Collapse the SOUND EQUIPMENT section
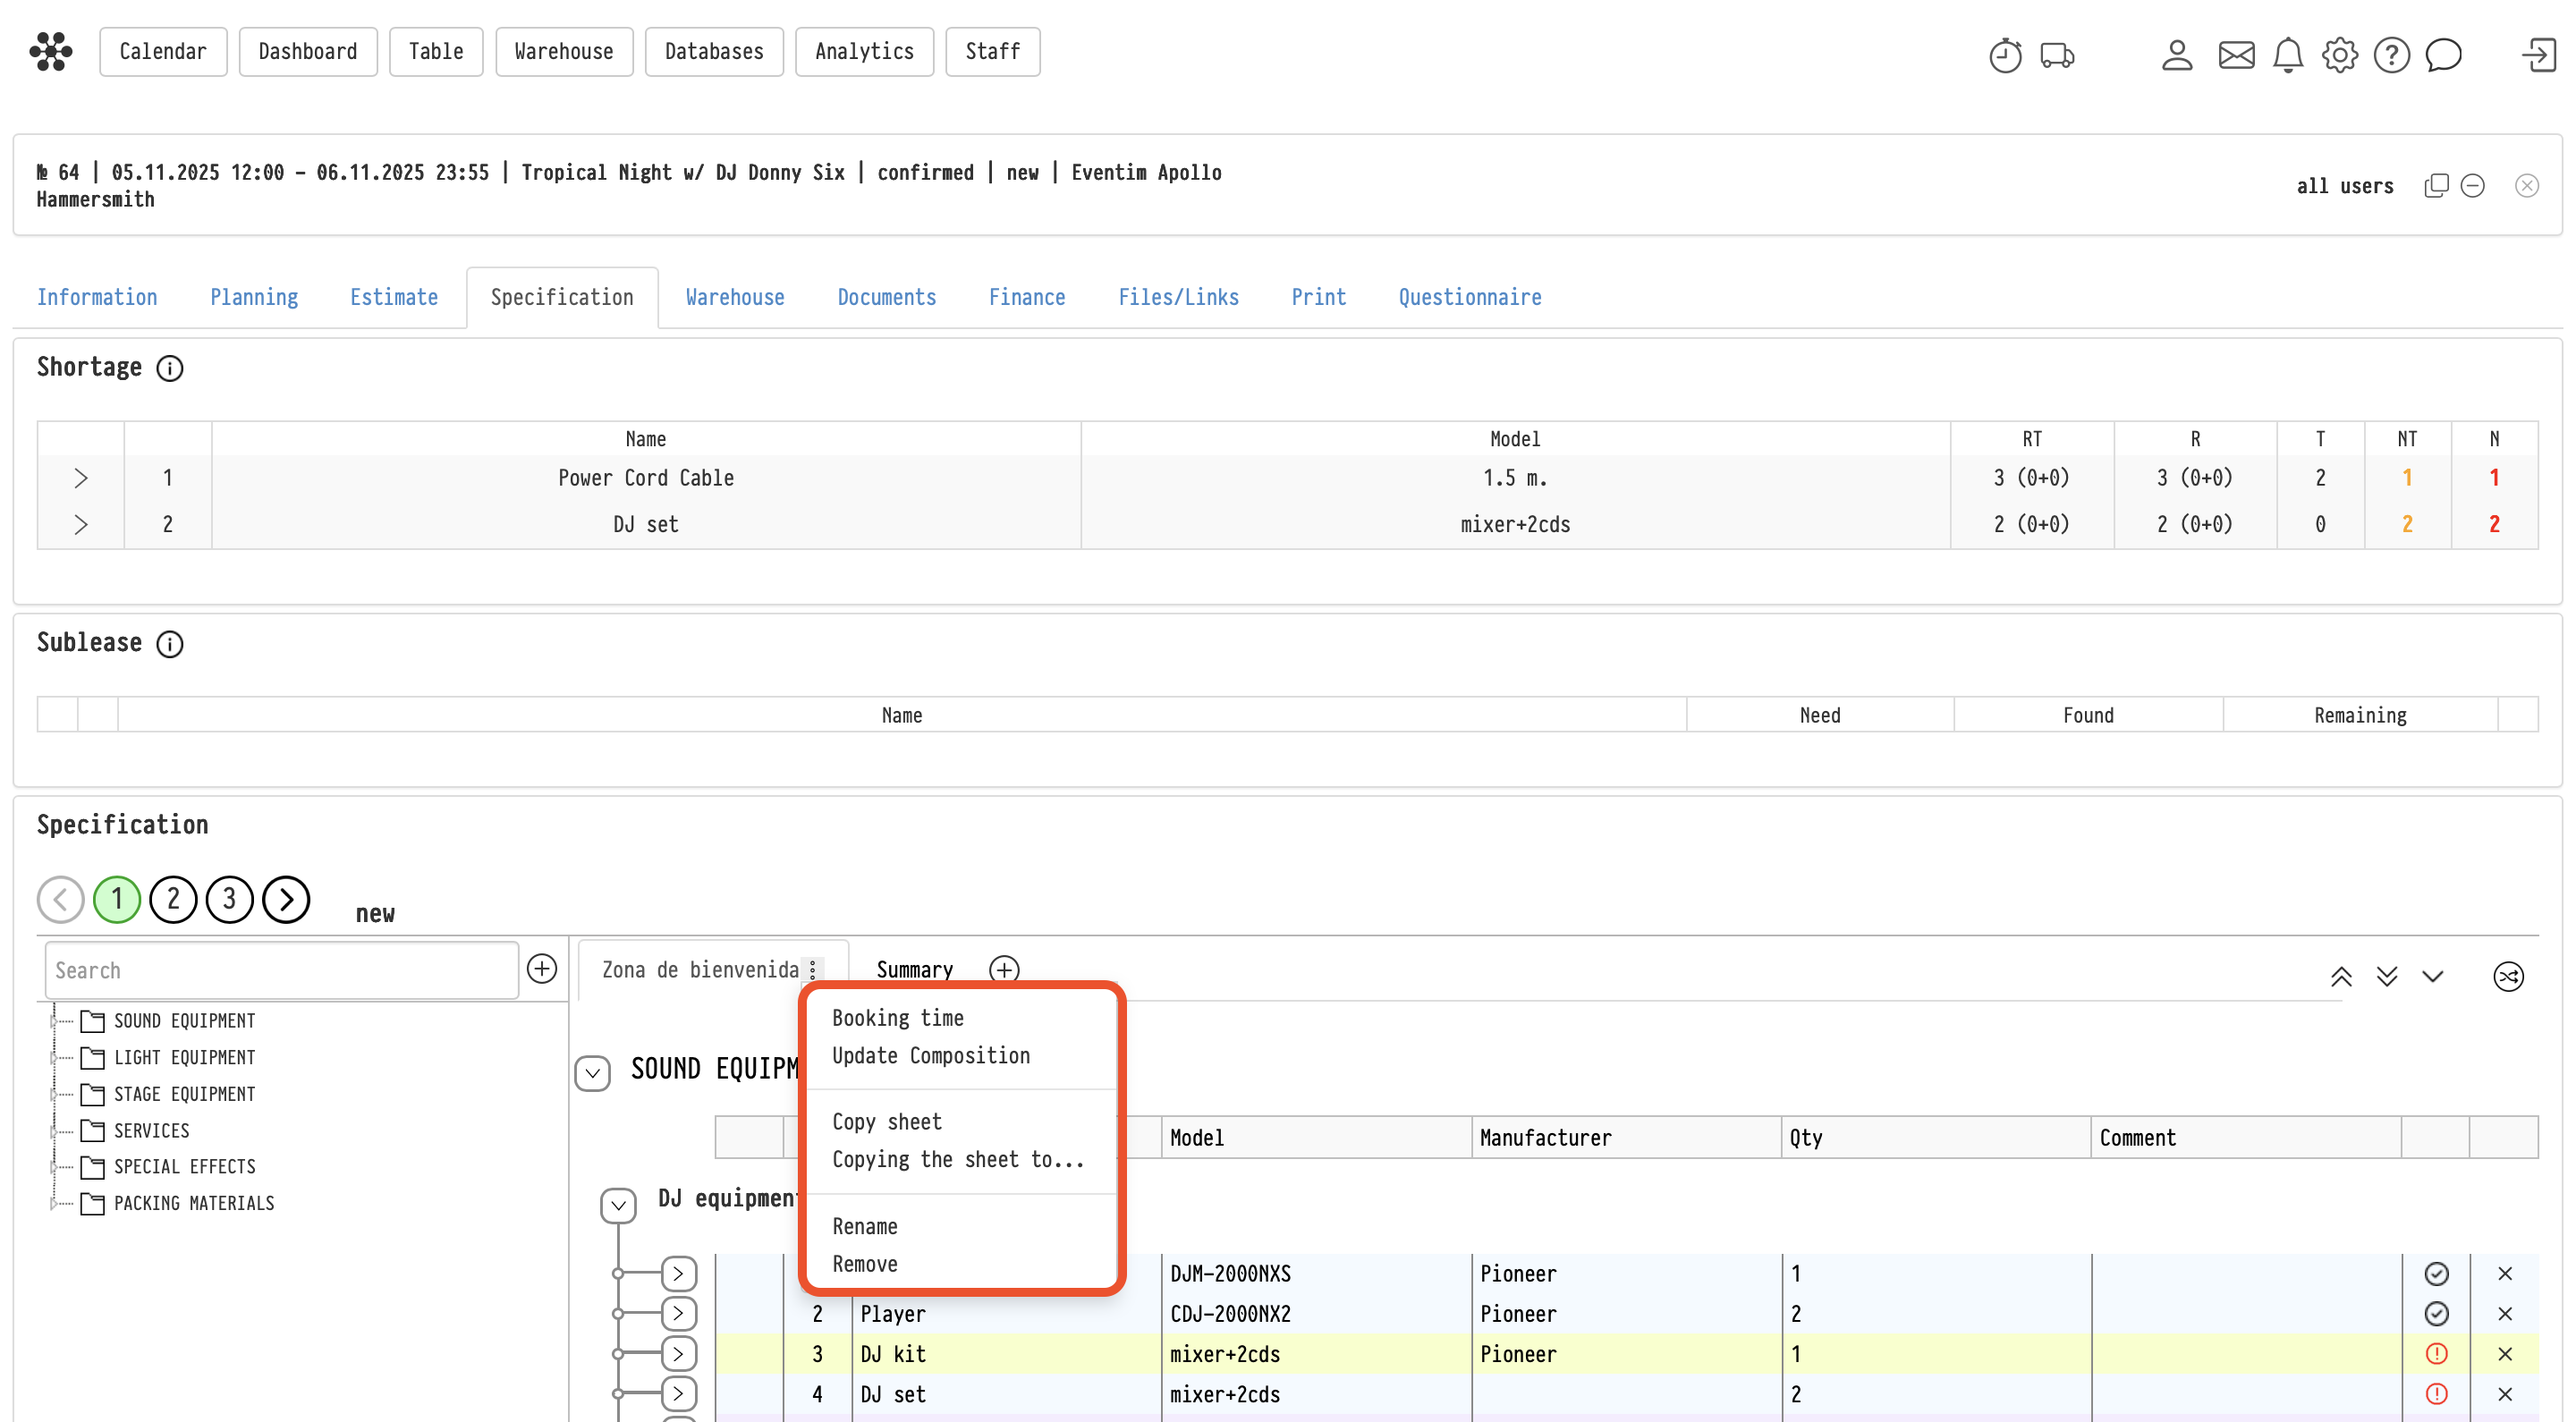 pos(592,1073)
